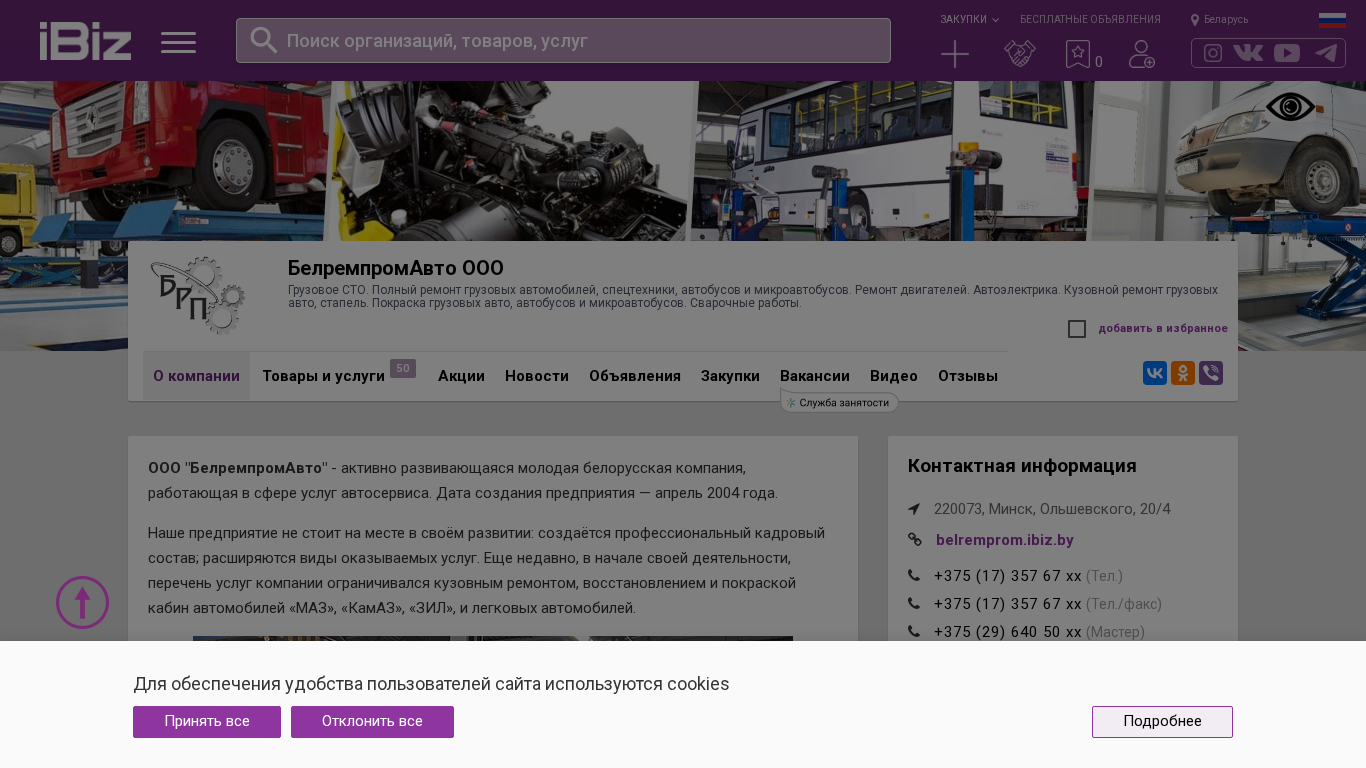Click the Принять все cookies button

pyautogui.click(x=207, y=722)
